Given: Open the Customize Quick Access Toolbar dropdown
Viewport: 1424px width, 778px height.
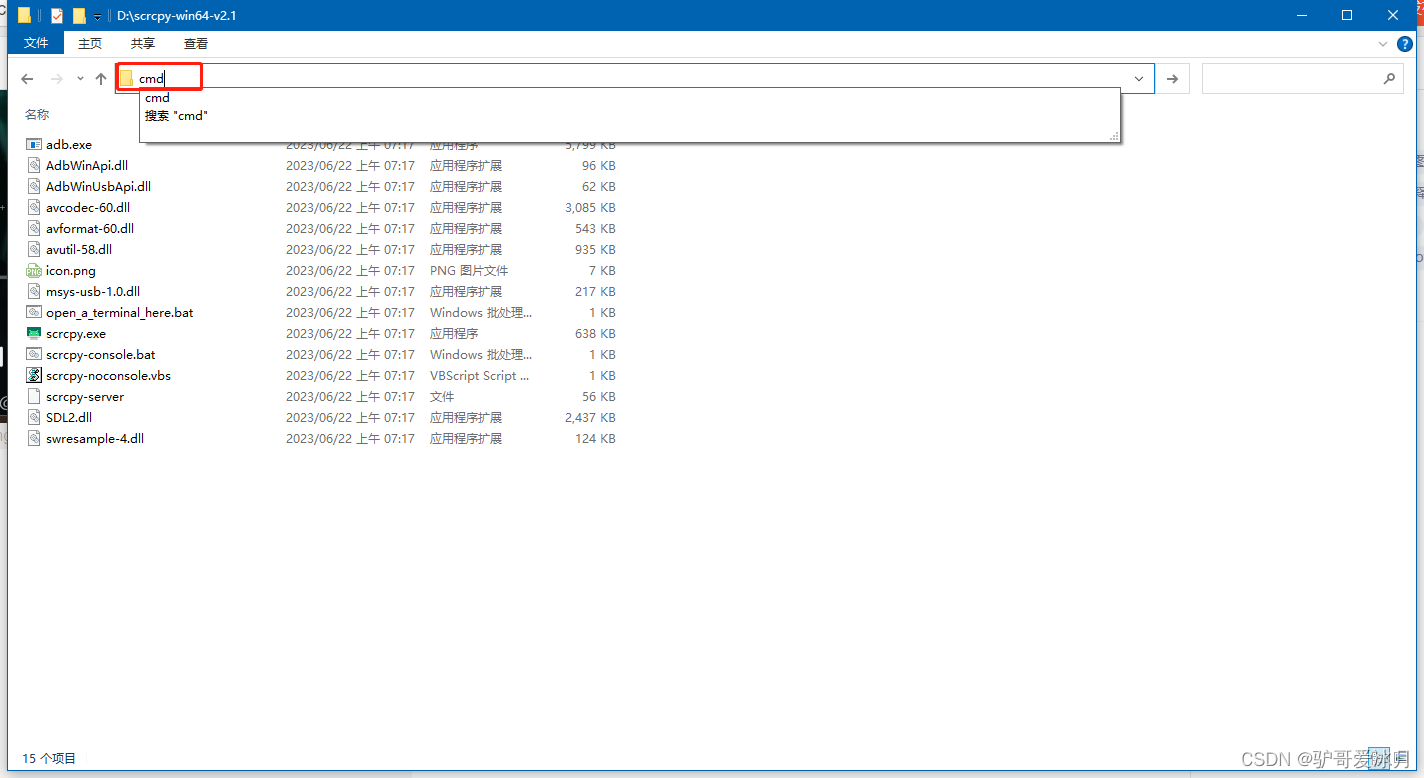Looking at the screenshot, I should [97, 17].
